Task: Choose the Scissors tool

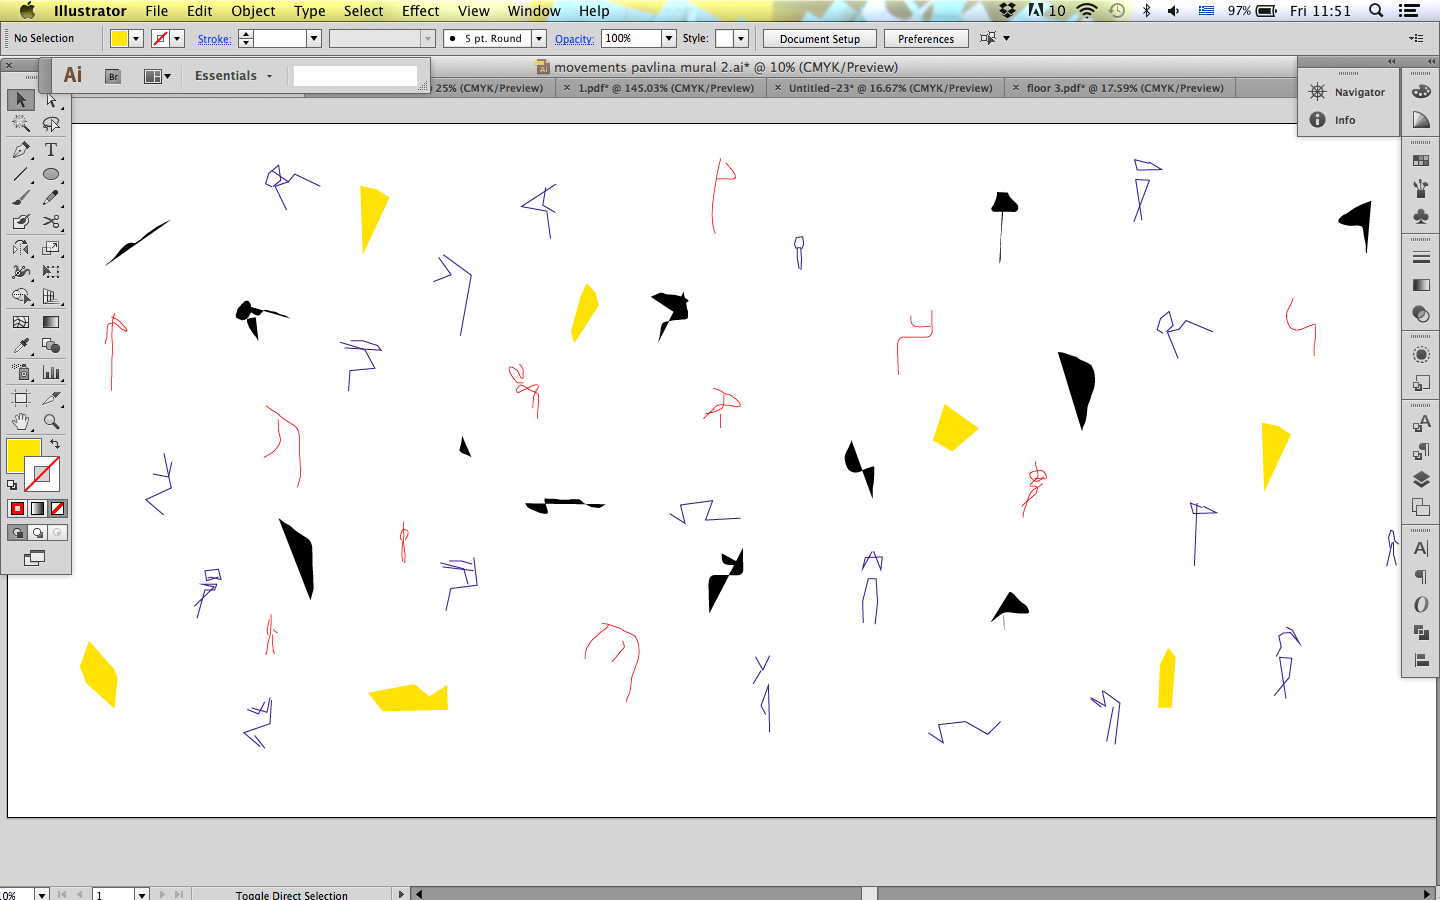Action: [51, 222]
